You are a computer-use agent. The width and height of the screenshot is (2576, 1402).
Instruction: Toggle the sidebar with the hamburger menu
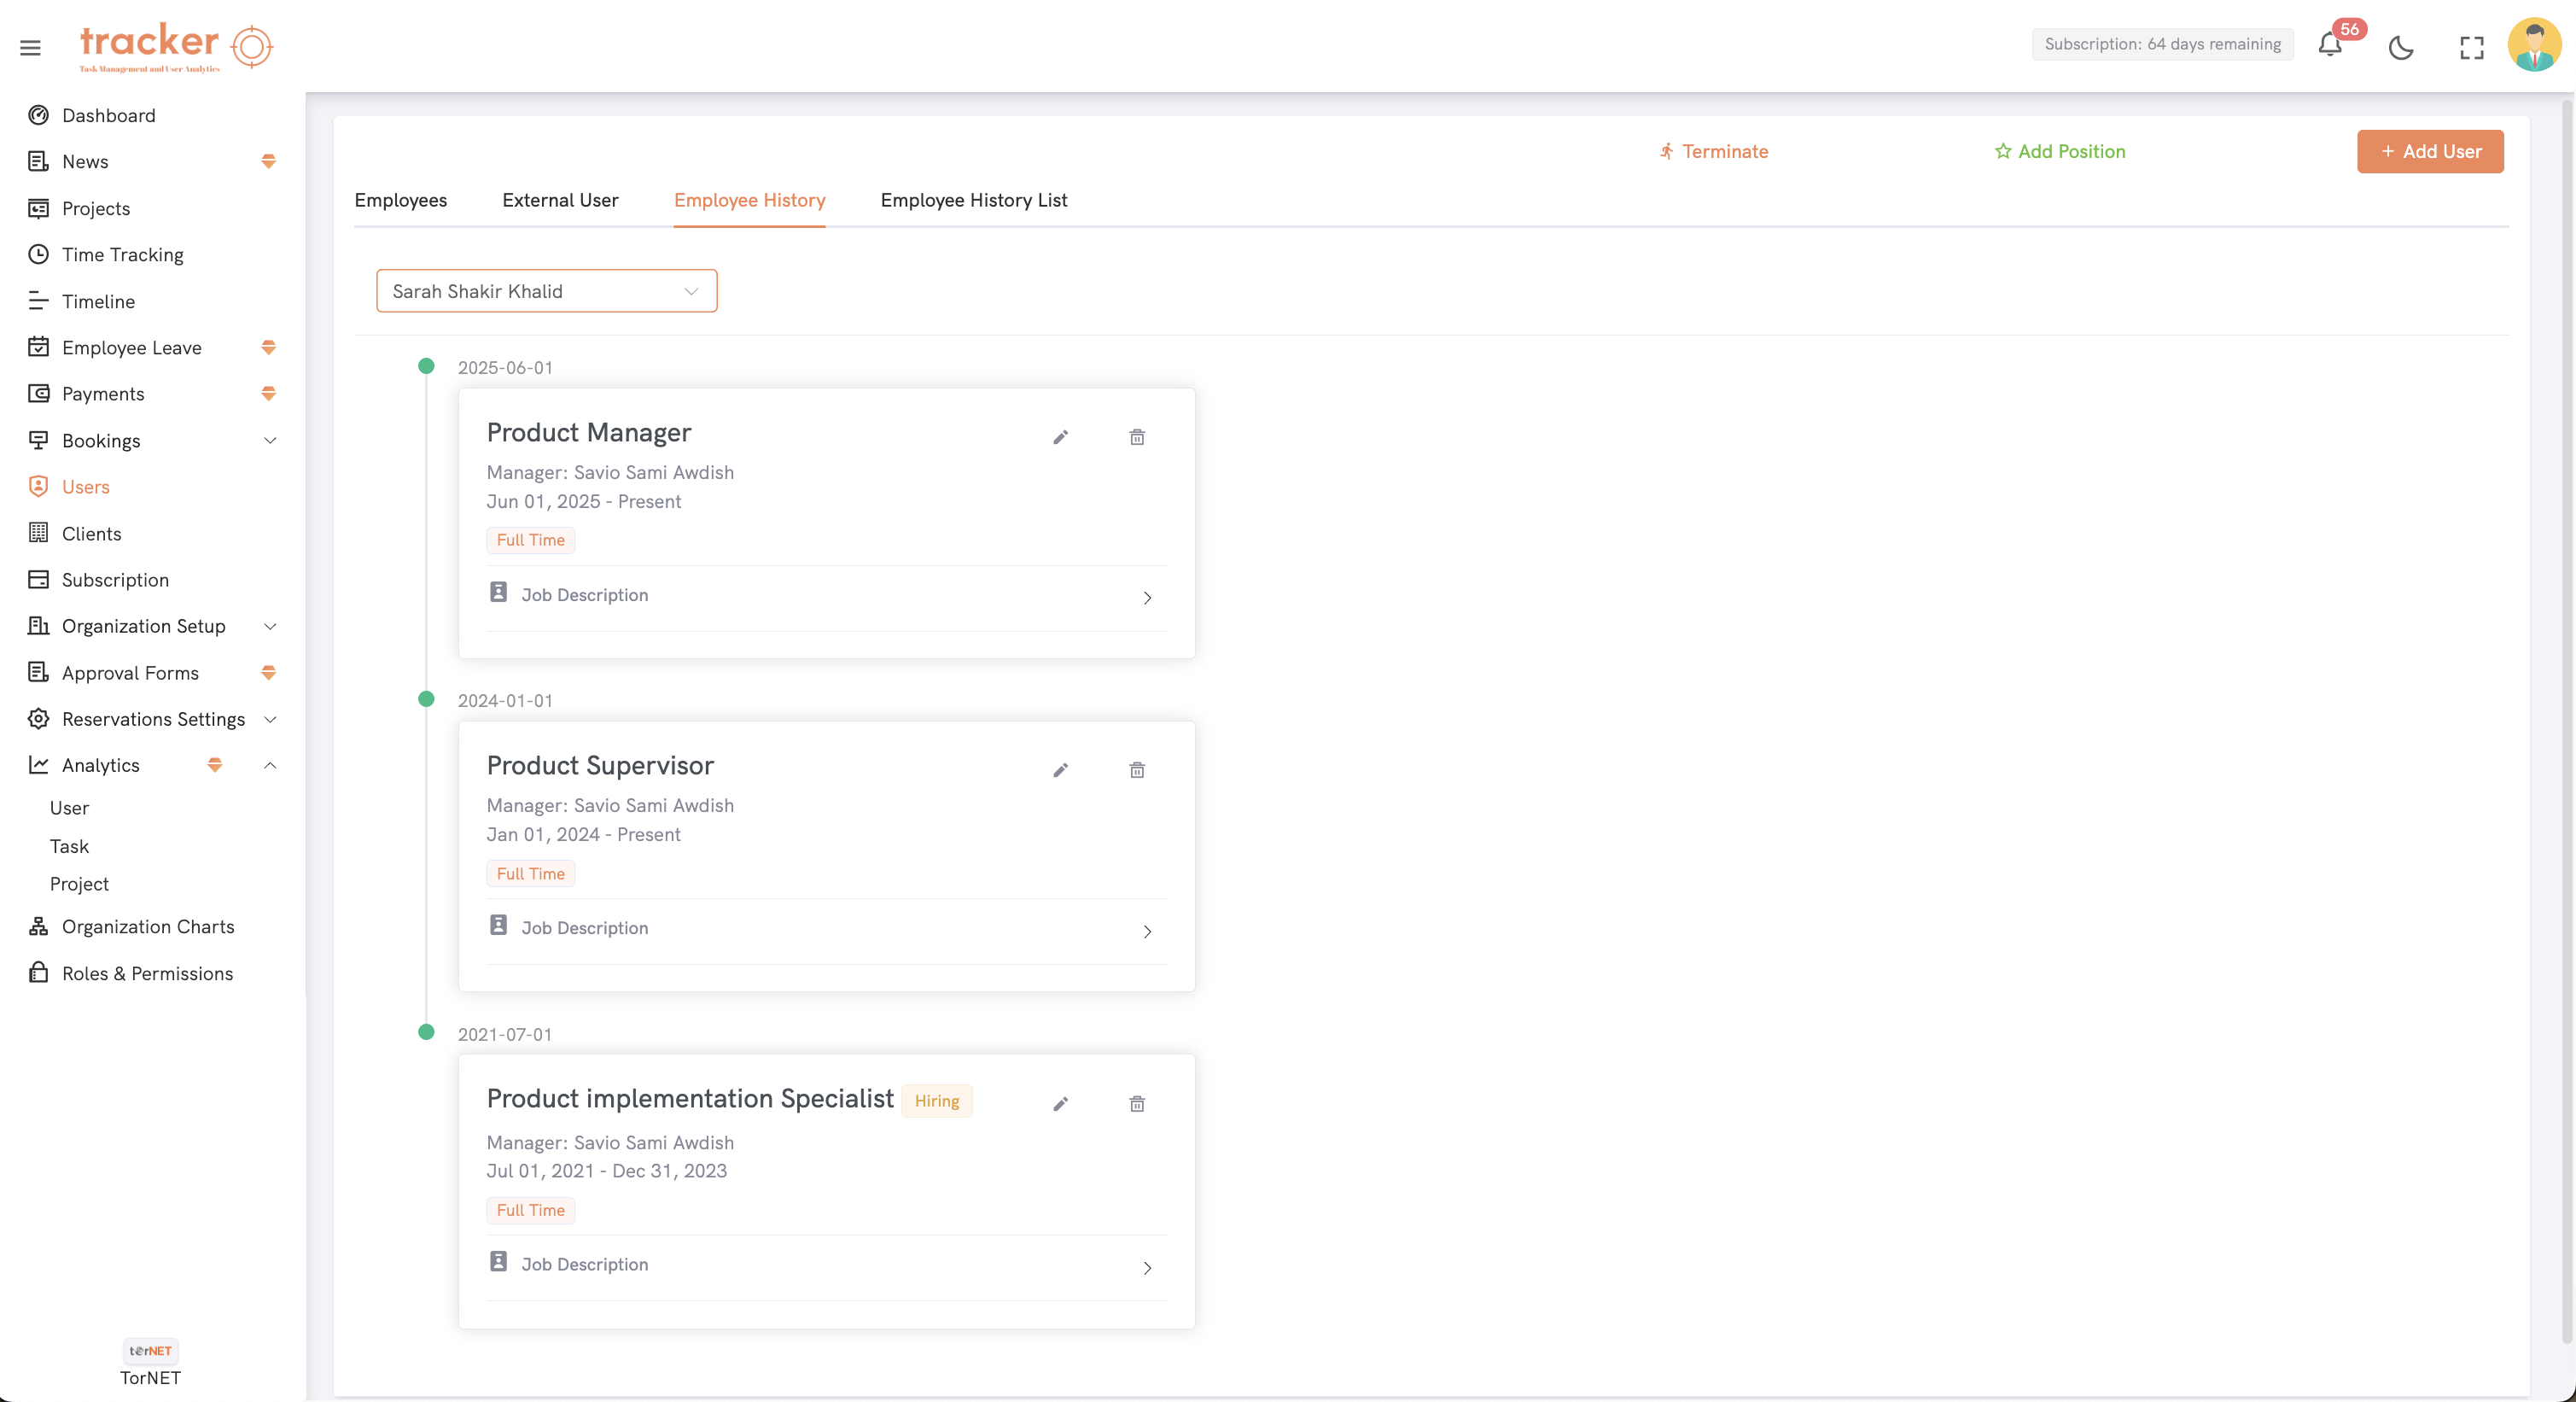(29, 47)
